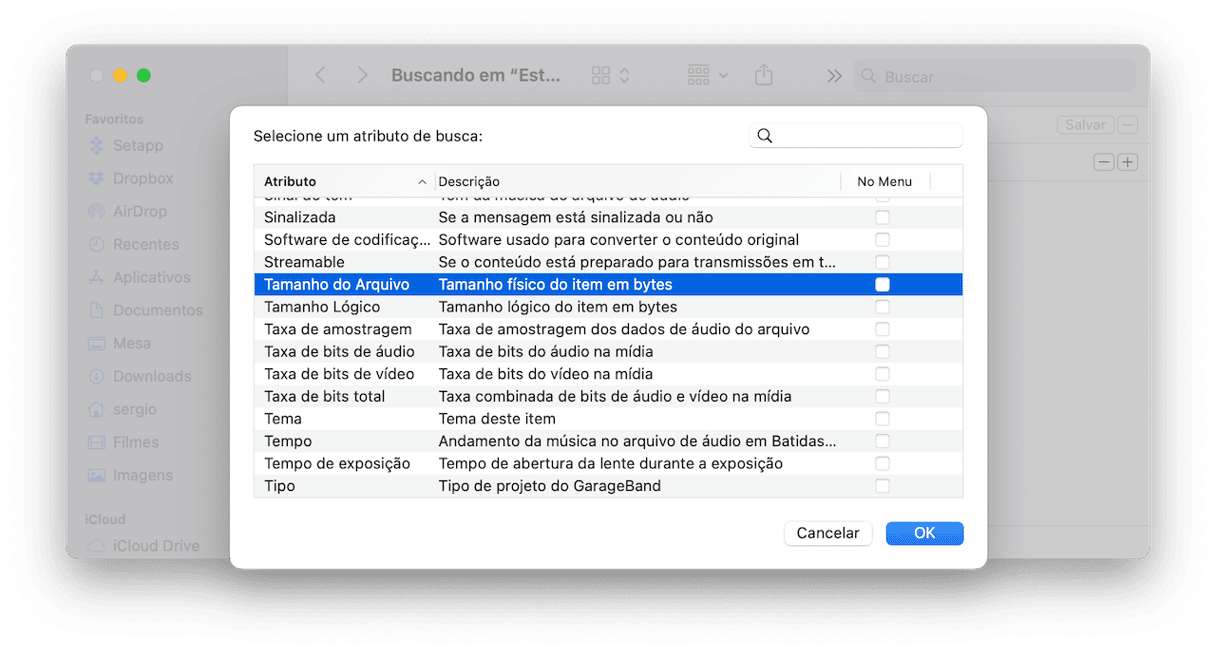Click the Setapp icon in the Finder sidebar
1216x656 pixels.
point(96,146)
